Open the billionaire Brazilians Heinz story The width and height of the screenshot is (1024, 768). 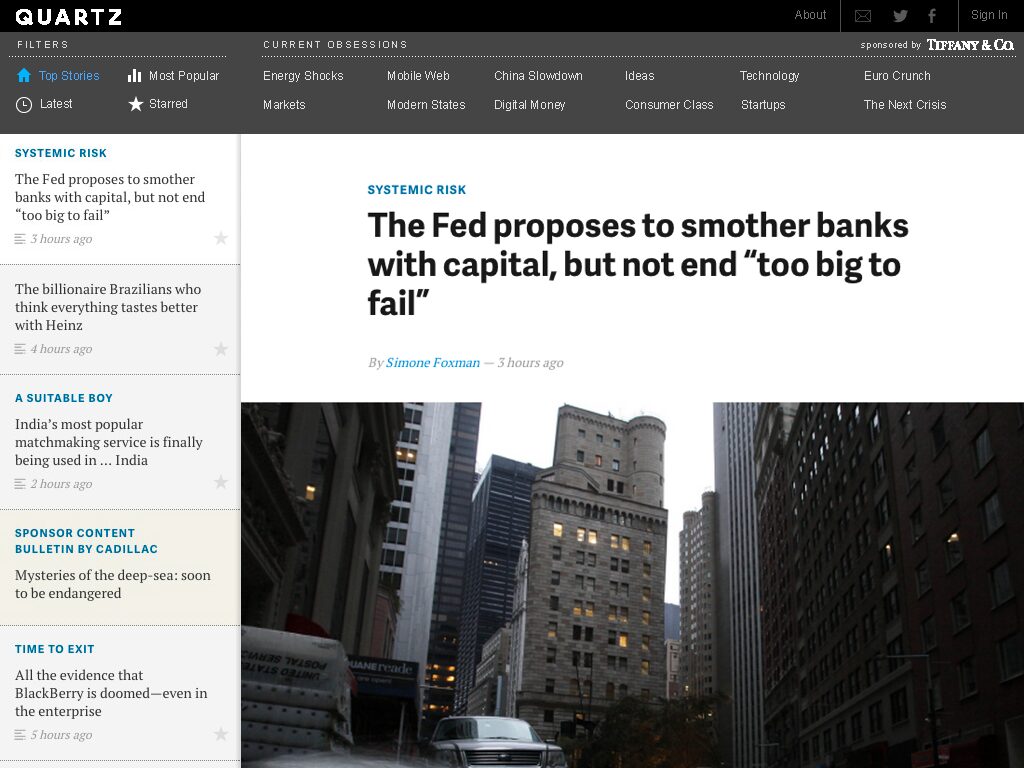[108, 307]
